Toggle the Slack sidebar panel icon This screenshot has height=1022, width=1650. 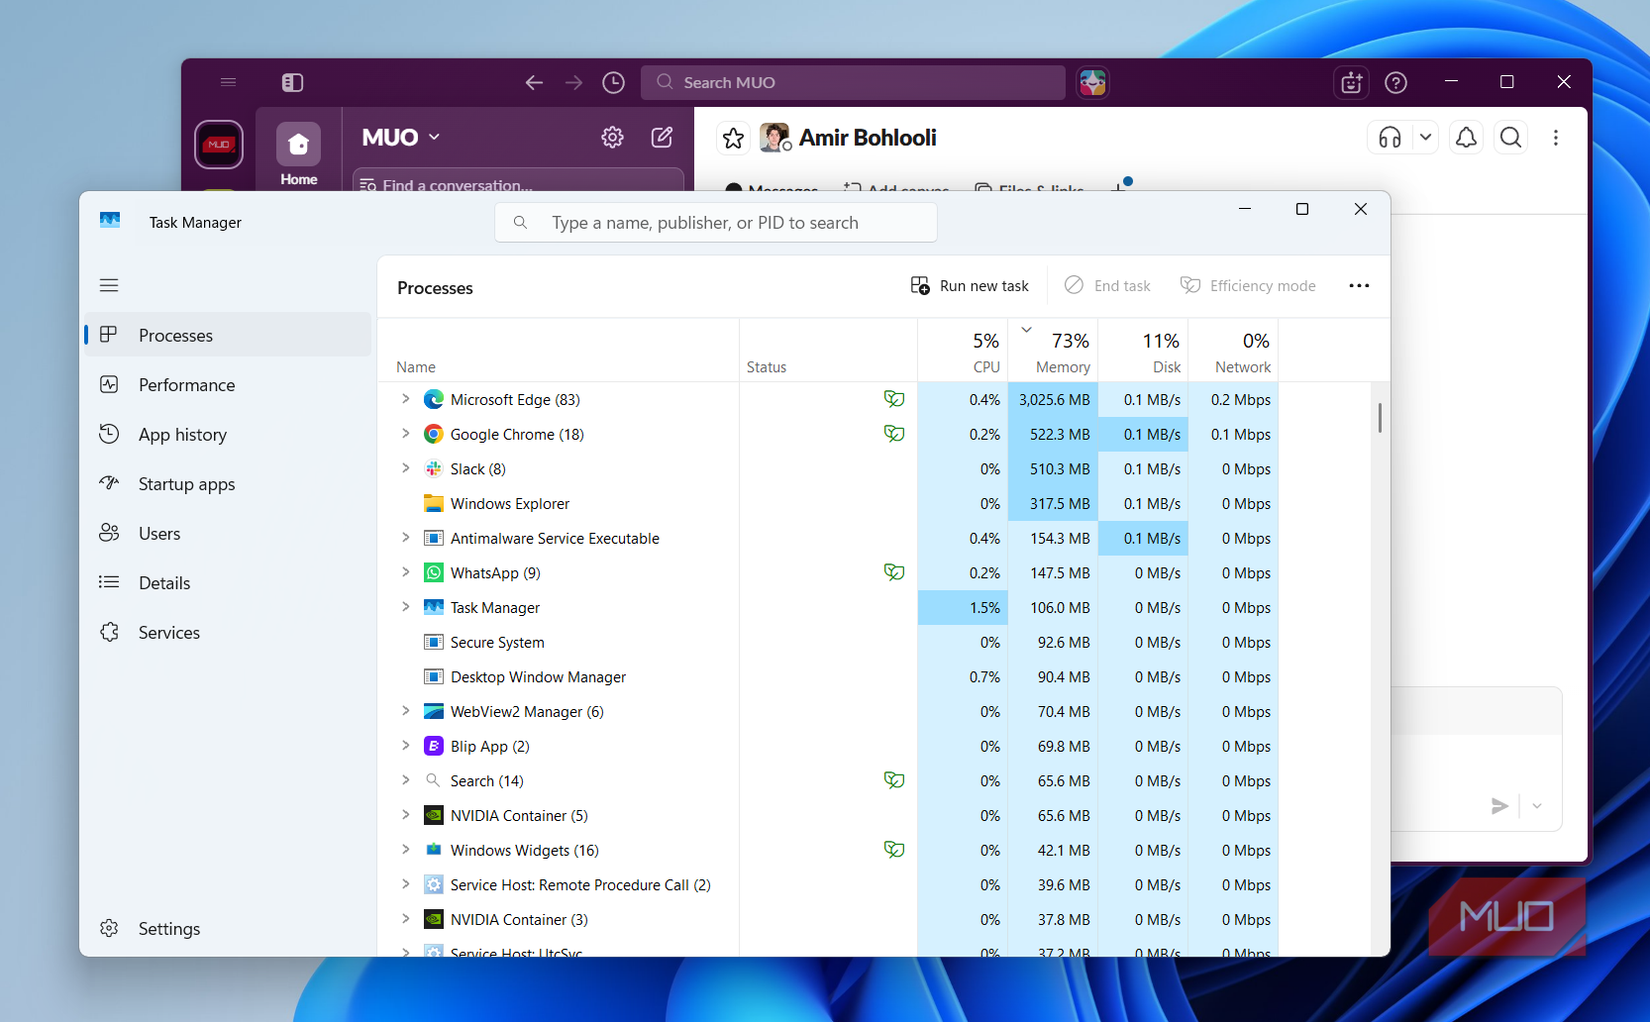(x=292, y=82)
